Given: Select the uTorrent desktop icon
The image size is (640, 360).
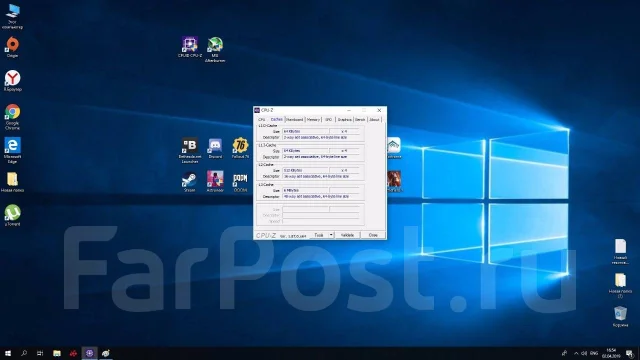Looking at the screenshot, I should coord(12,215).
